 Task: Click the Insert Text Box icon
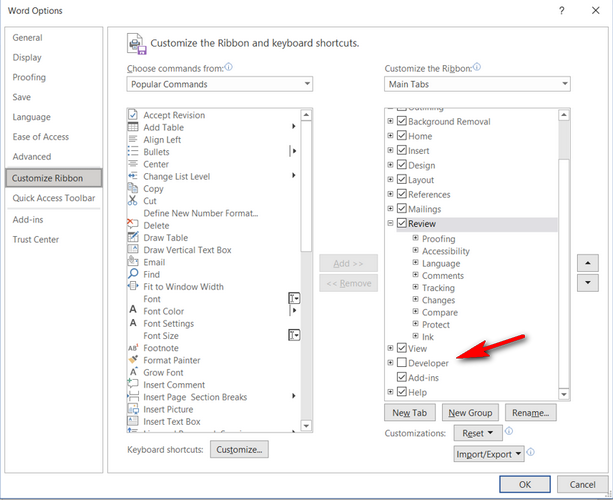tap(133, 421)
